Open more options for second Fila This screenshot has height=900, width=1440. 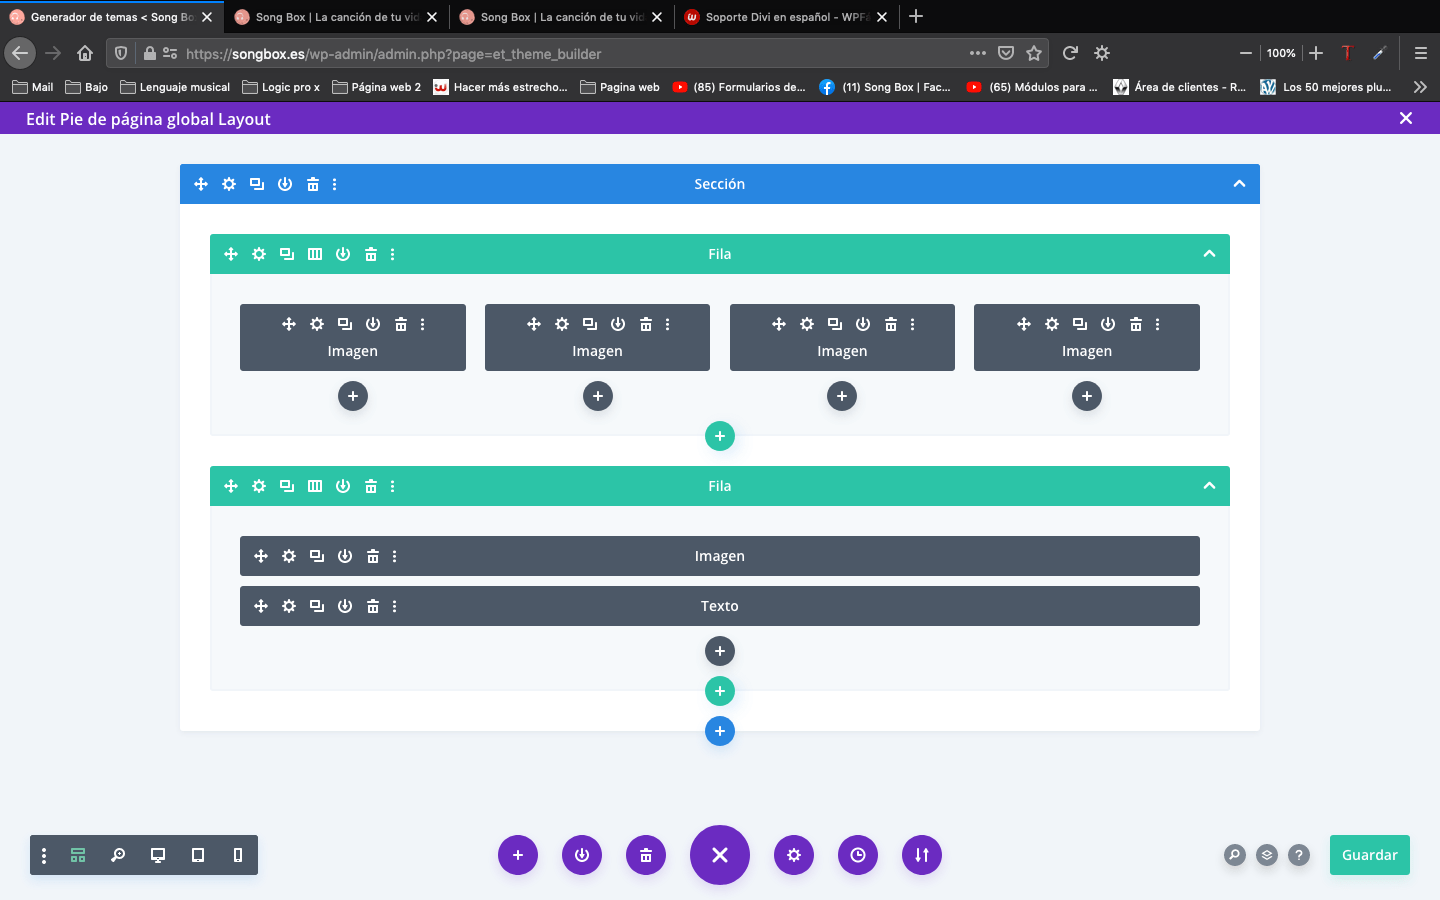click(x=393, y=486)
